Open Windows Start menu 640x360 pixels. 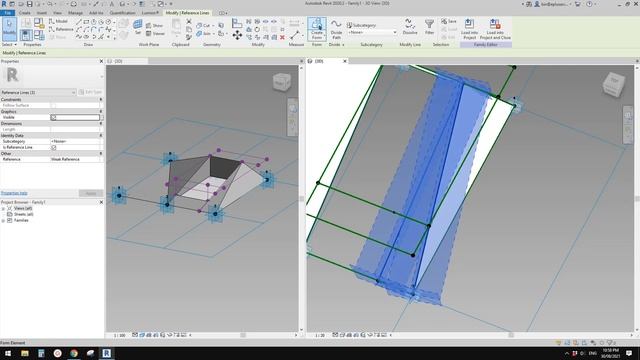8,353
